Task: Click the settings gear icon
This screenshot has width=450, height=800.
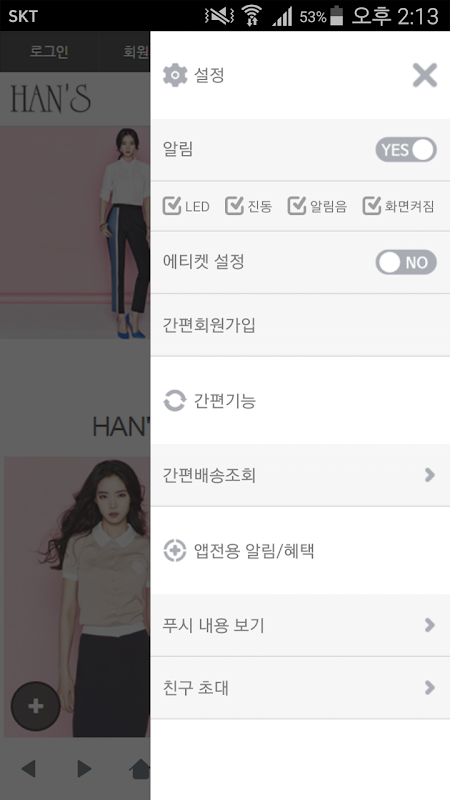Action: pos(175,76)
